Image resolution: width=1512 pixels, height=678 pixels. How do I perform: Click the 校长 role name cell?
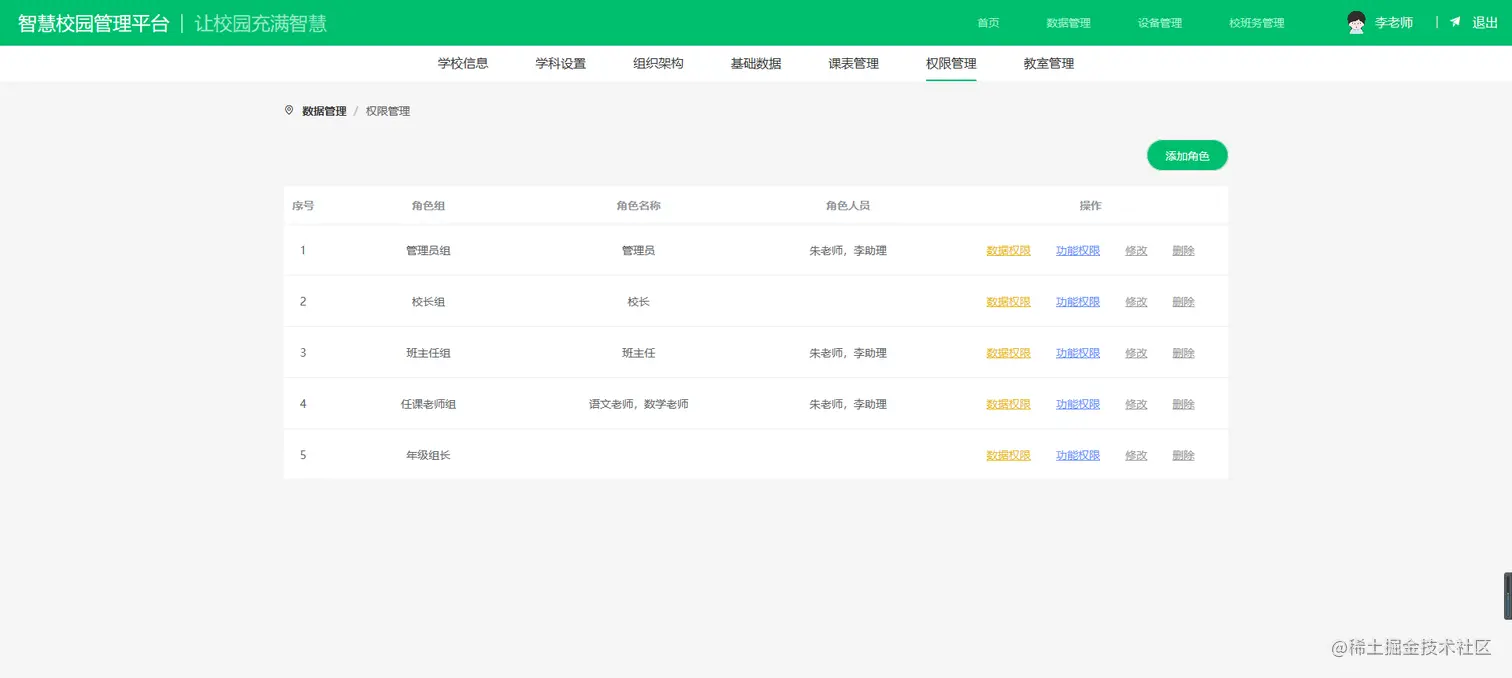tap(638, 302)
